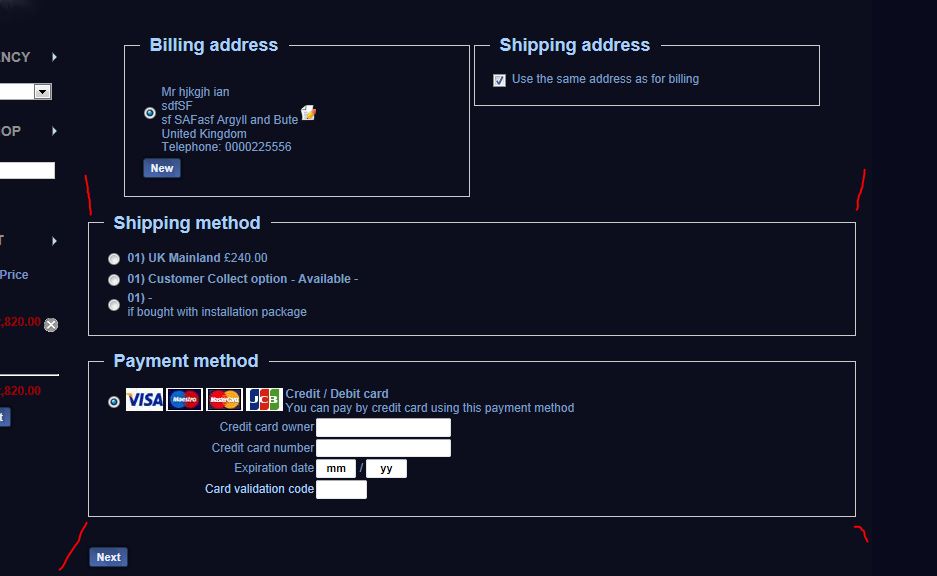
Task: Click the Next button
Action: pos(108,557)
